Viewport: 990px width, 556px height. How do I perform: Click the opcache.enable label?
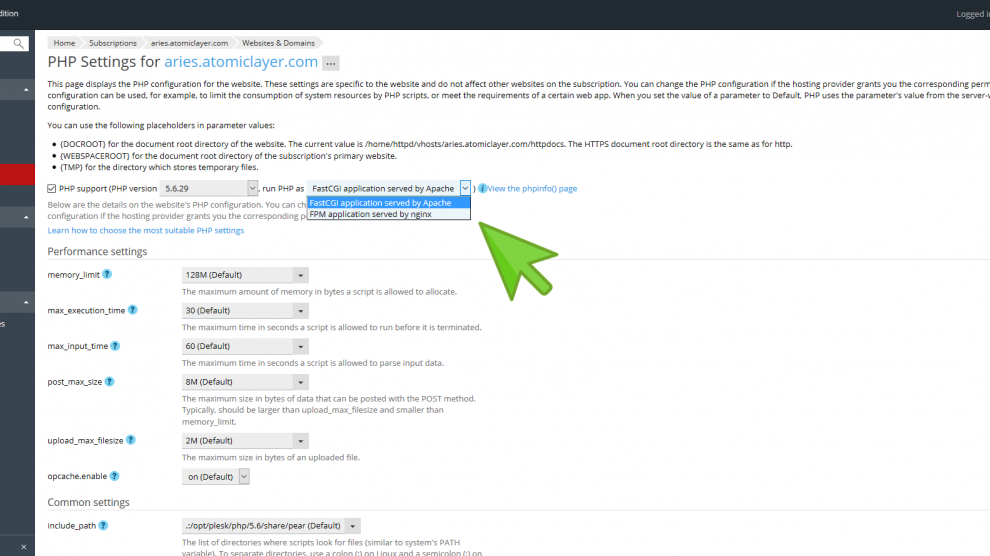(77, 476)
